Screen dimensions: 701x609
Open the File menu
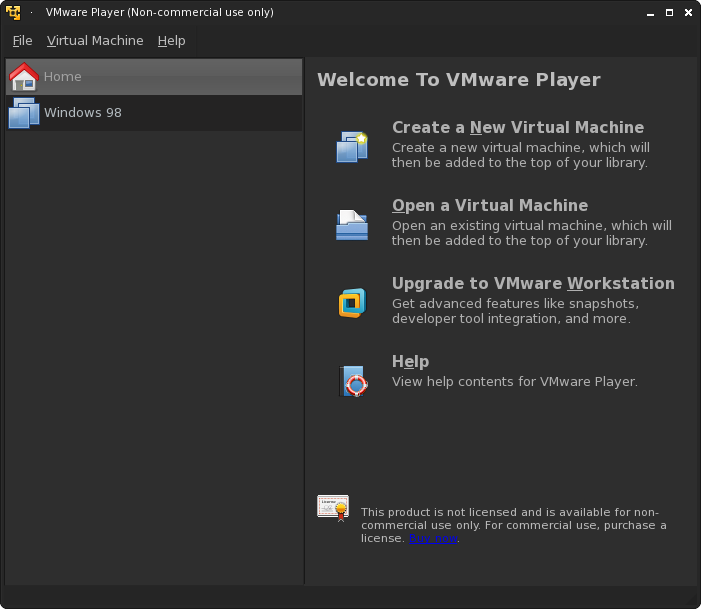pos(22,41)
